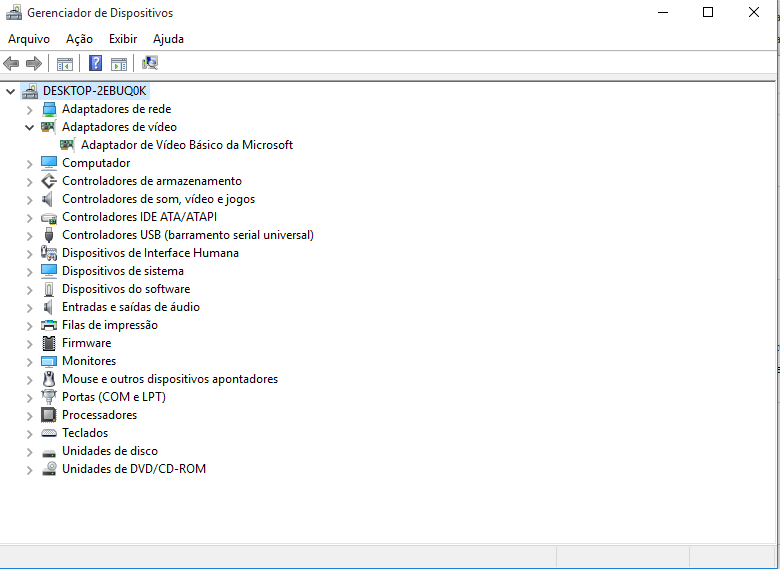Maximize the Gerenciador de Dispositivos window
Image resolution: width=780 pixels, height=569 pixels.
pos(708,12)
